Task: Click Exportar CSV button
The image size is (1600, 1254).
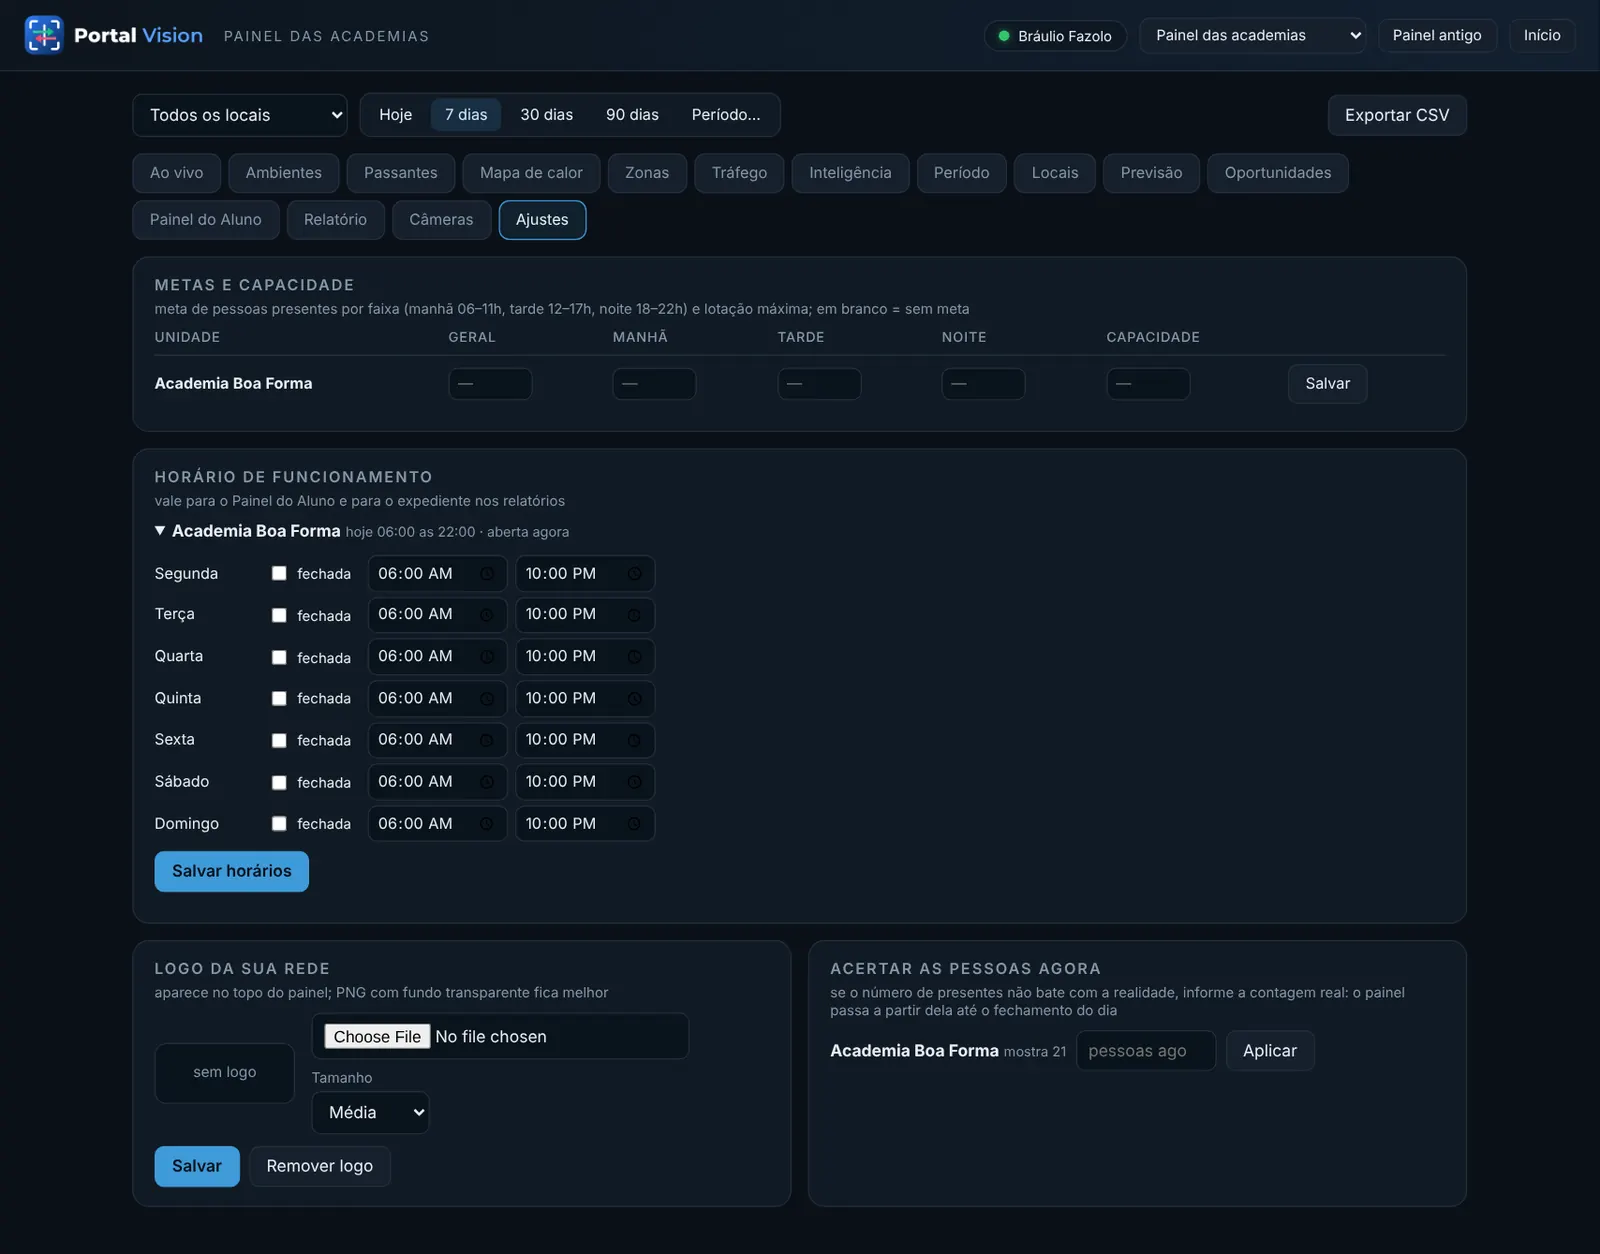Action: [1396, 115]
